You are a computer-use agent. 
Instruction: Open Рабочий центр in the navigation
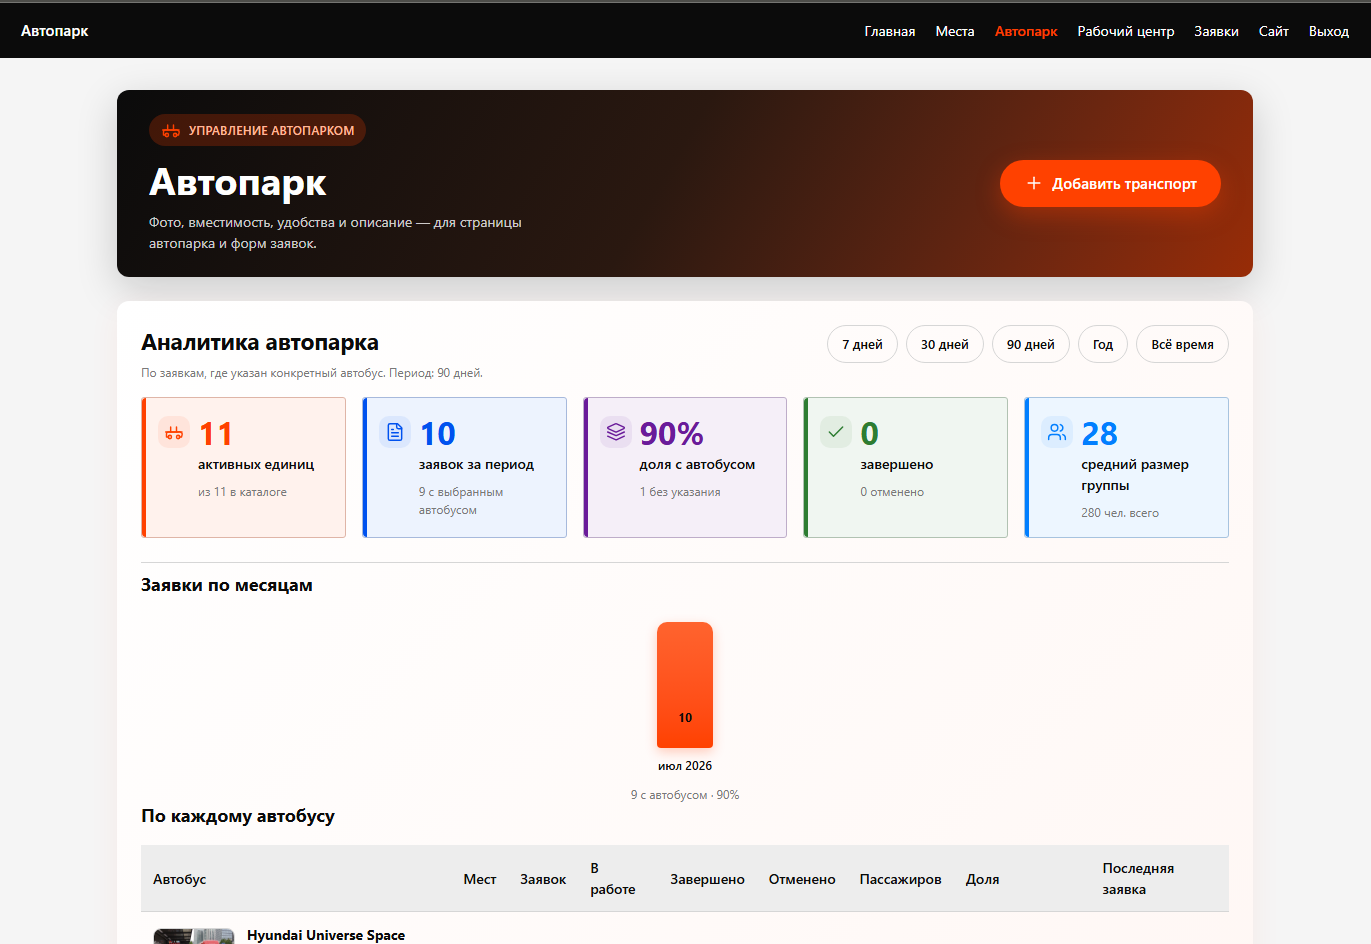[x=1126, y=31]
